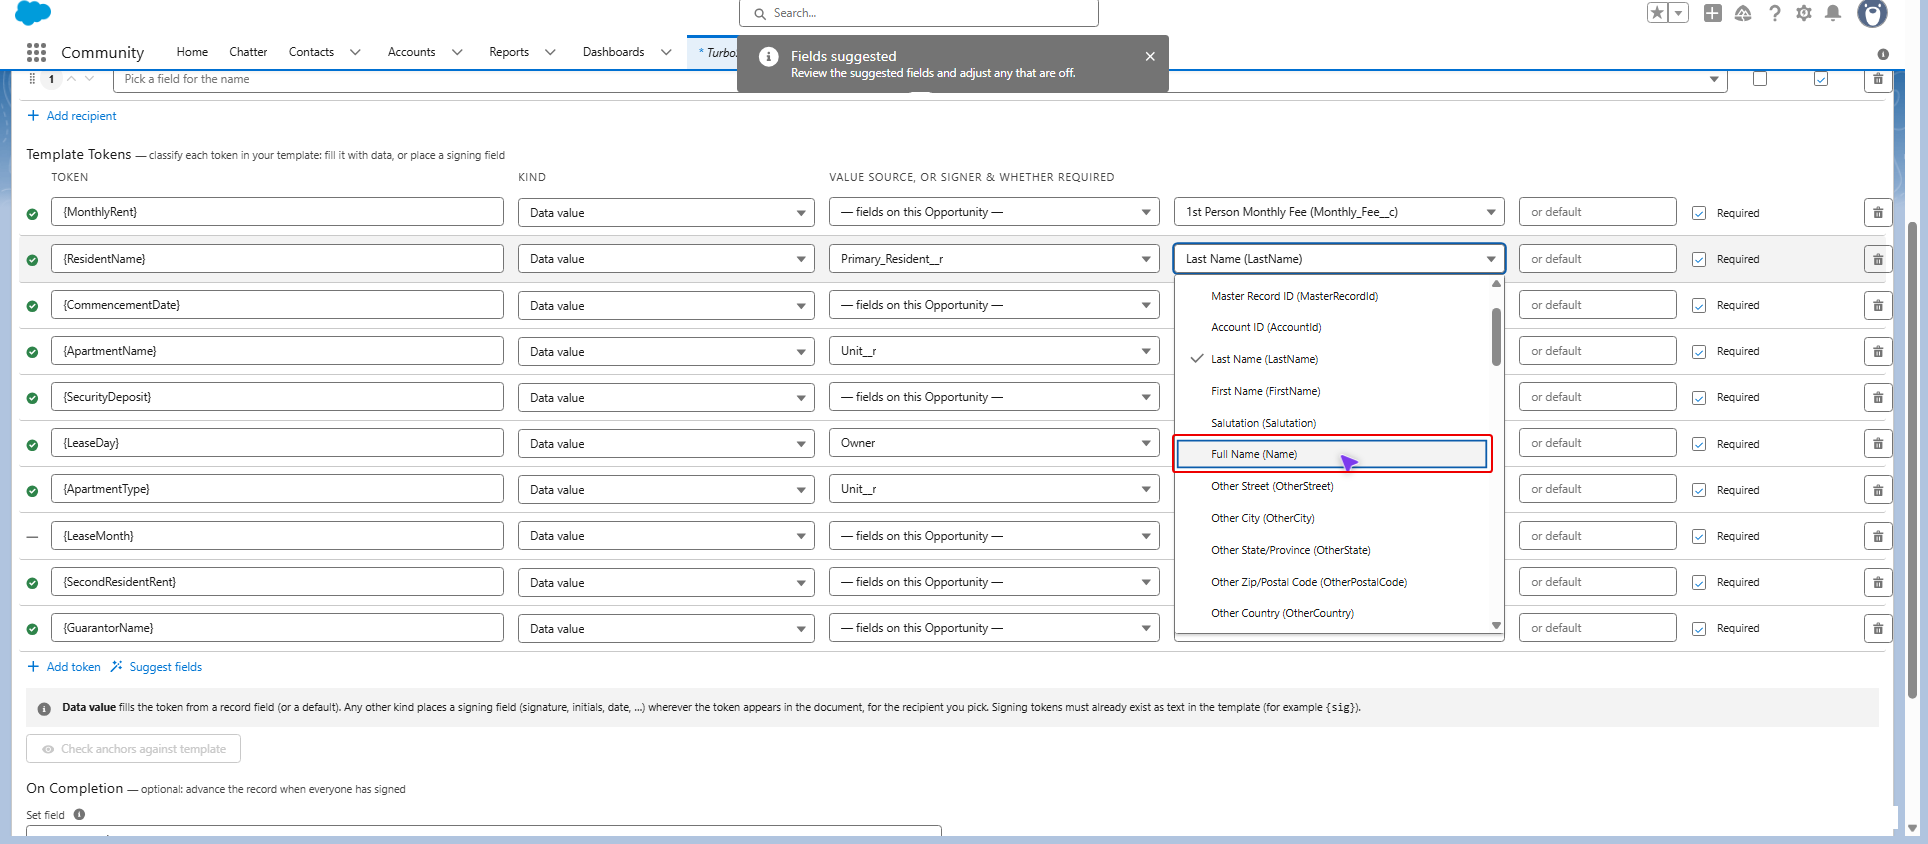Toggle Required for {SecurityDeposit}

[1699, 398]
